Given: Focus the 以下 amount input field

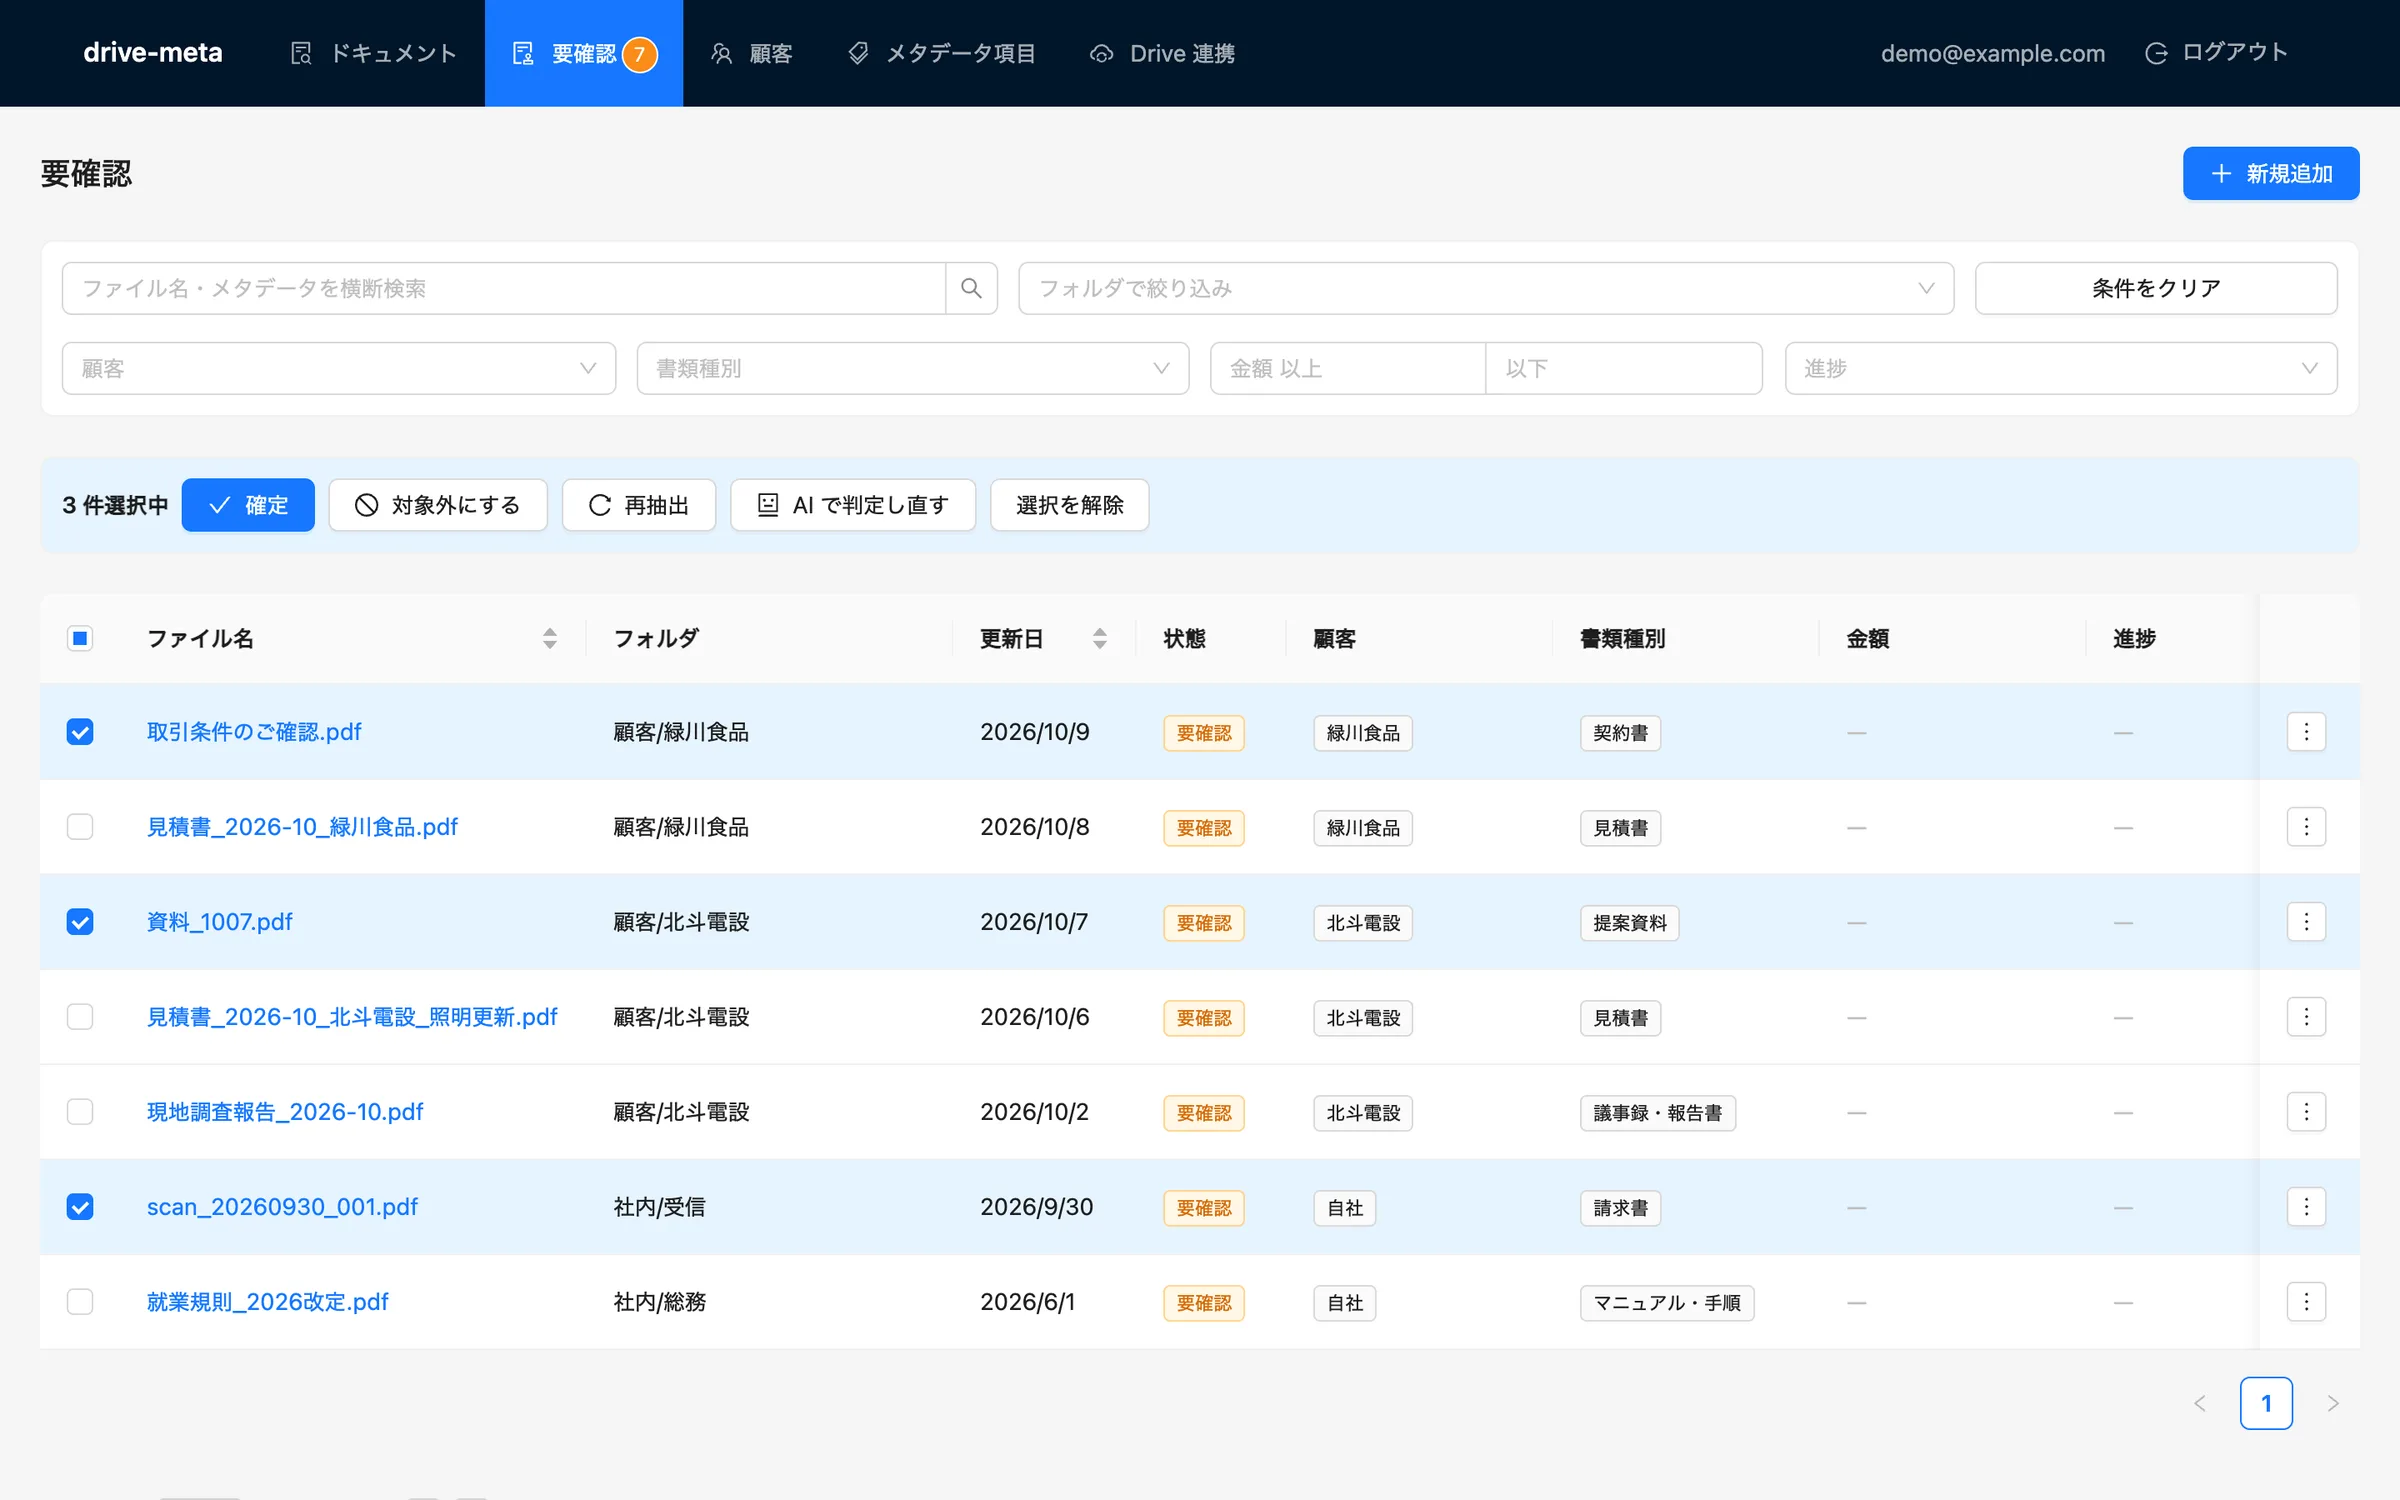Looking at the screenshot, I should (1624, 368).
